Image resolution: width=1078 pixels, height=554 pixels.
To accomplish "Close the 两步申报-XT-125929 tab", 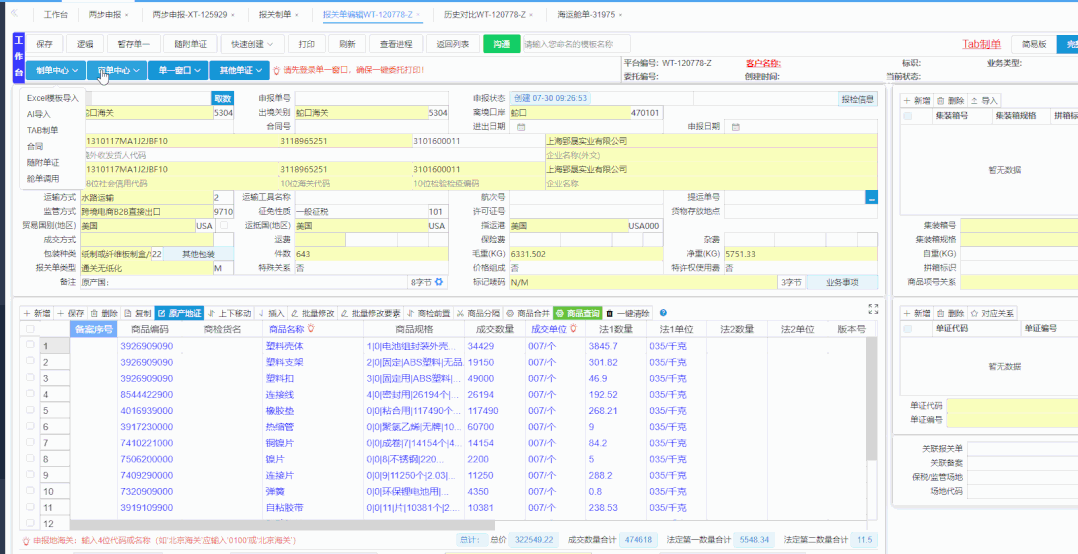I will point(232,14).
